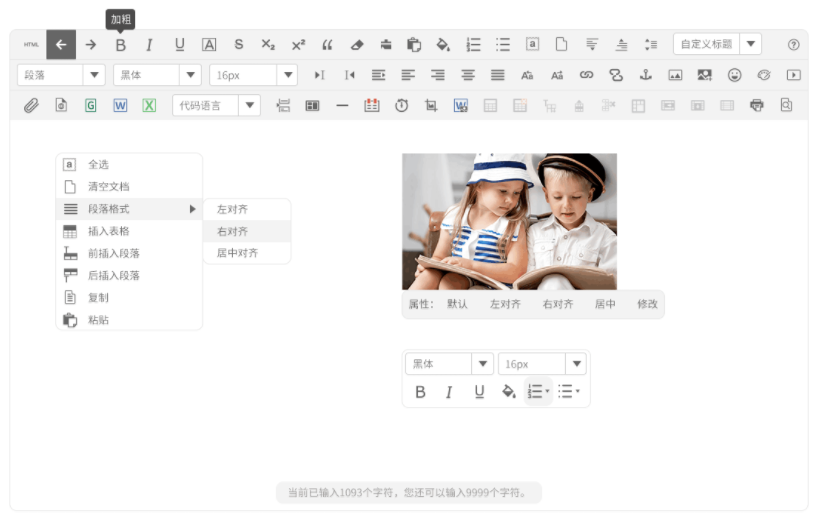This screenshot has width=814, height=531.
Task: Insert a hyperlink with the link icon
Action: point(586,75)
